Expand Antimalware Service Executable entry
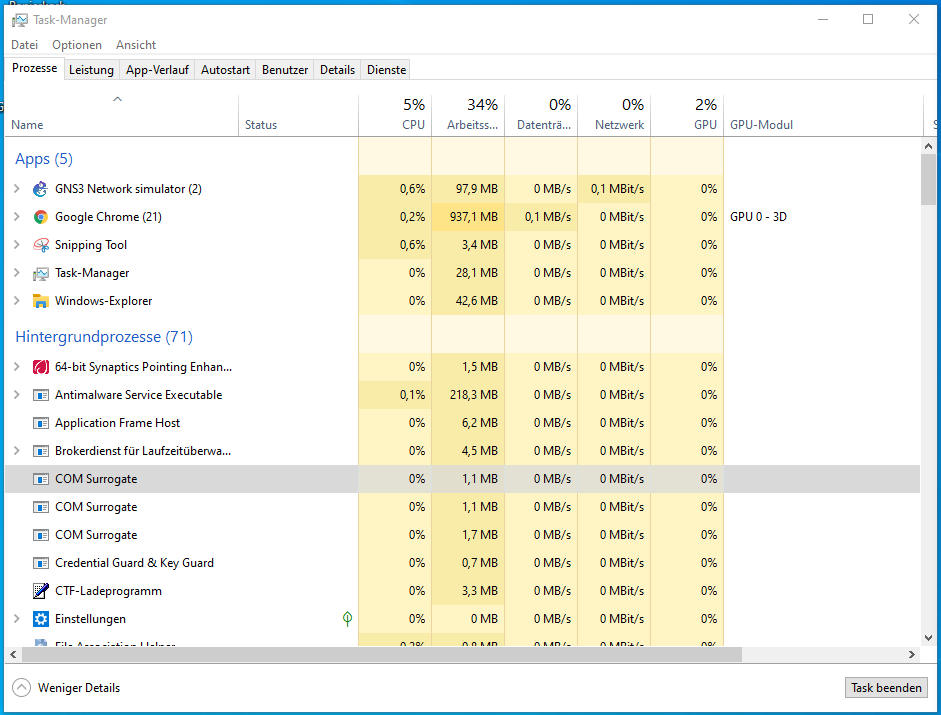This screenshot has height=715, width=941. pos(16,395)
